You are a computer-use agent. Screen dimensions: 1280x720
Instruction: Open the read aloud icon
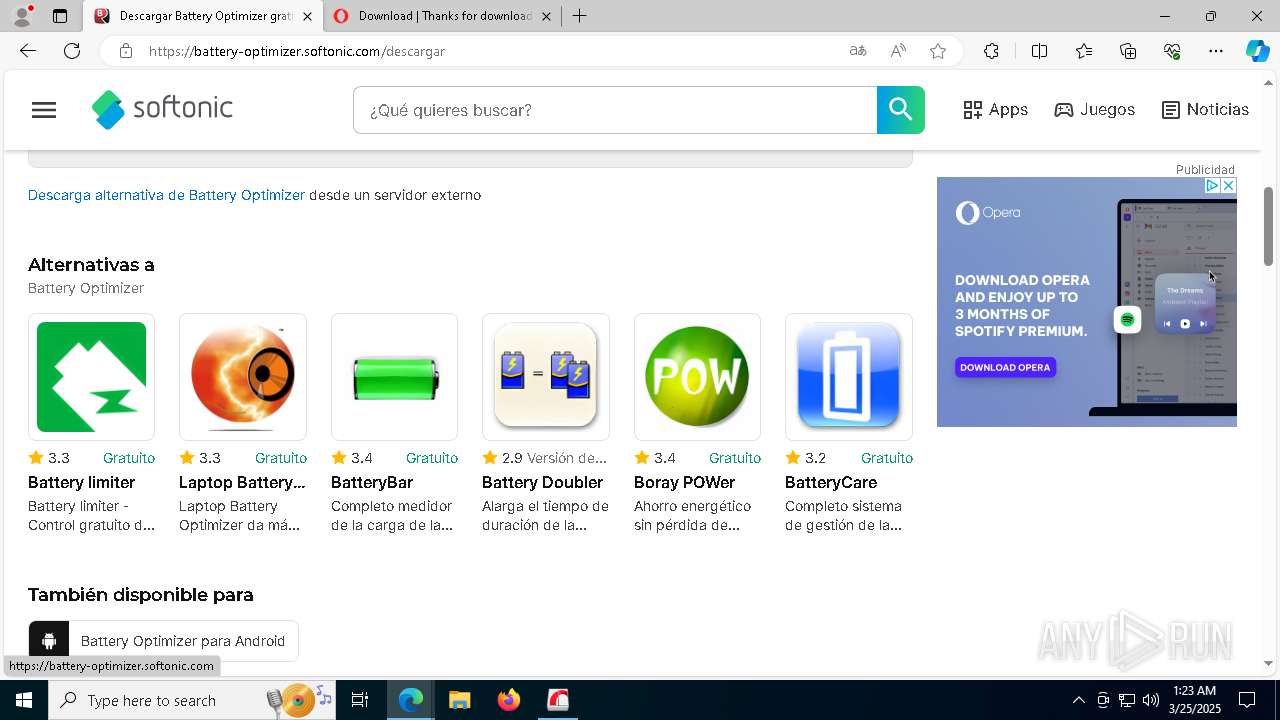[x=898, y=51]
